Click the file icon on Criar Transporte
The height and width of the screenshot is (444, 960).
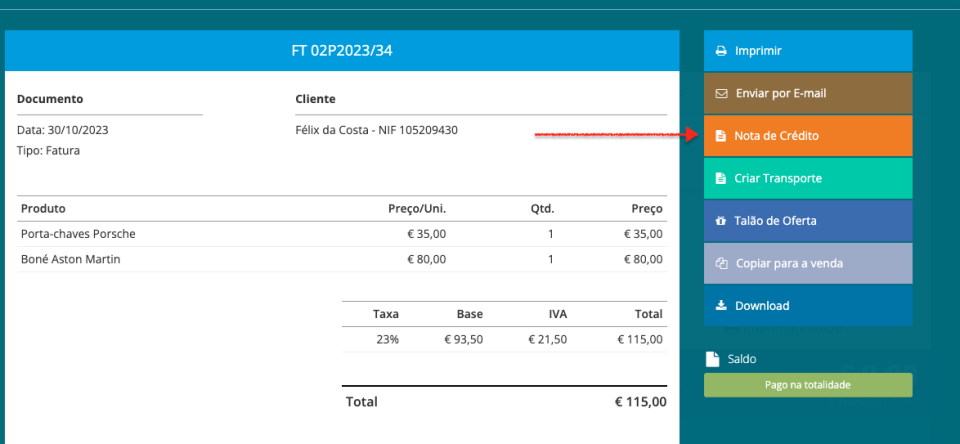pyautogui.click(x=721, y=178)
